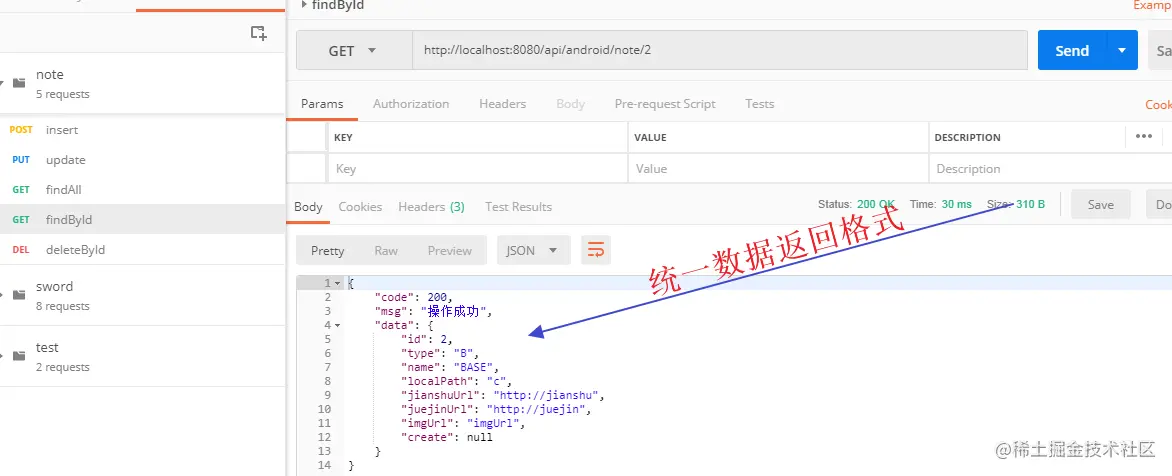Select the PUT update request
This screenshot has height=476, width=1172.
pyautogui.click(x=143, y=160)
